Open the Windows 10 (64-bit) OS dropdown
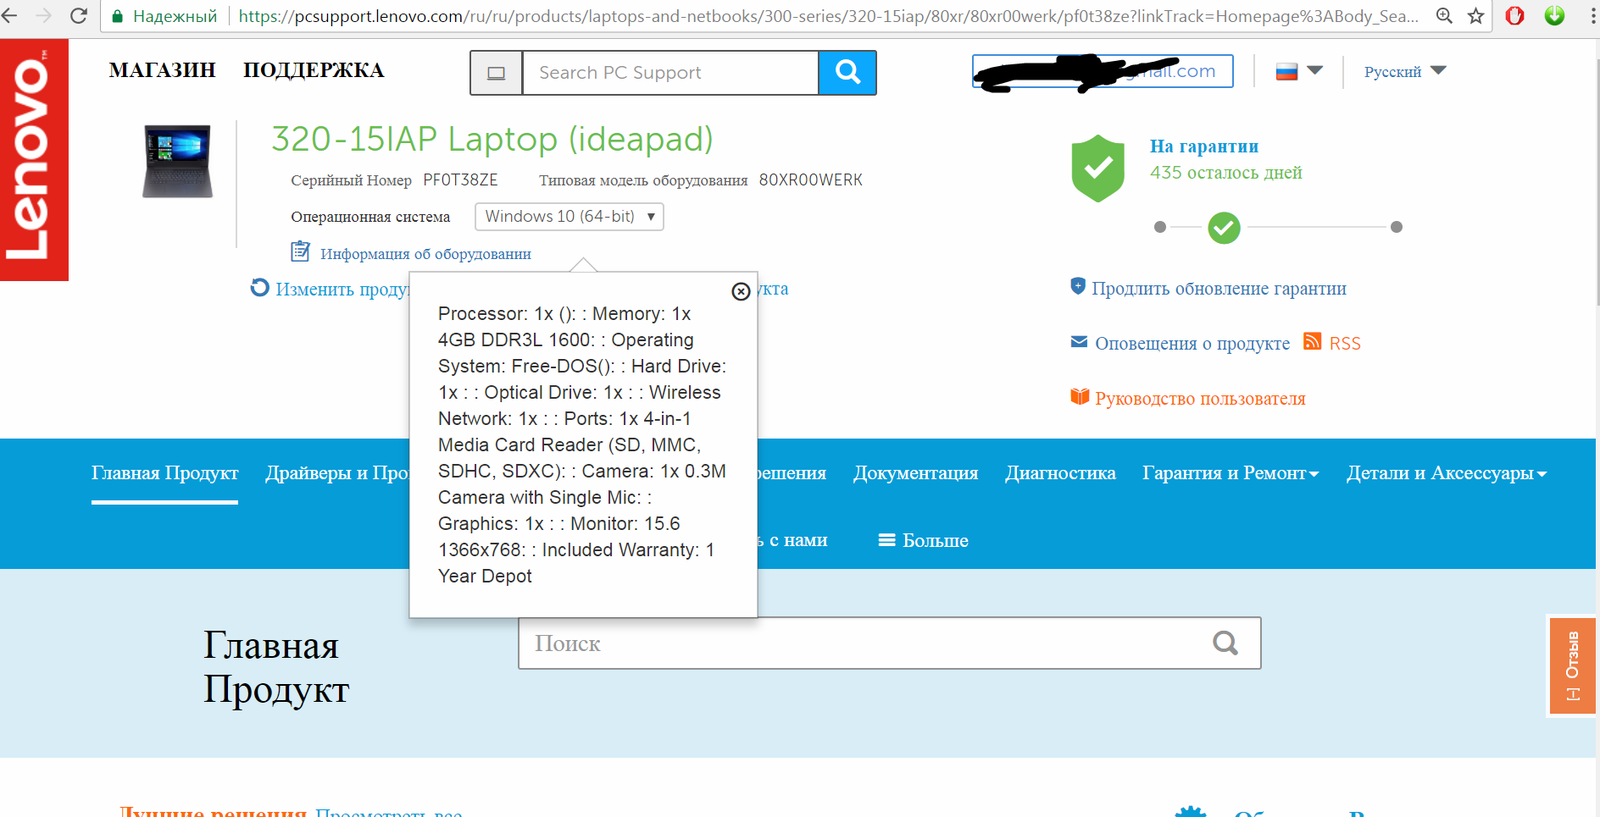The height and width of the screenshot is (817, 1600). (x=569, y=217)
